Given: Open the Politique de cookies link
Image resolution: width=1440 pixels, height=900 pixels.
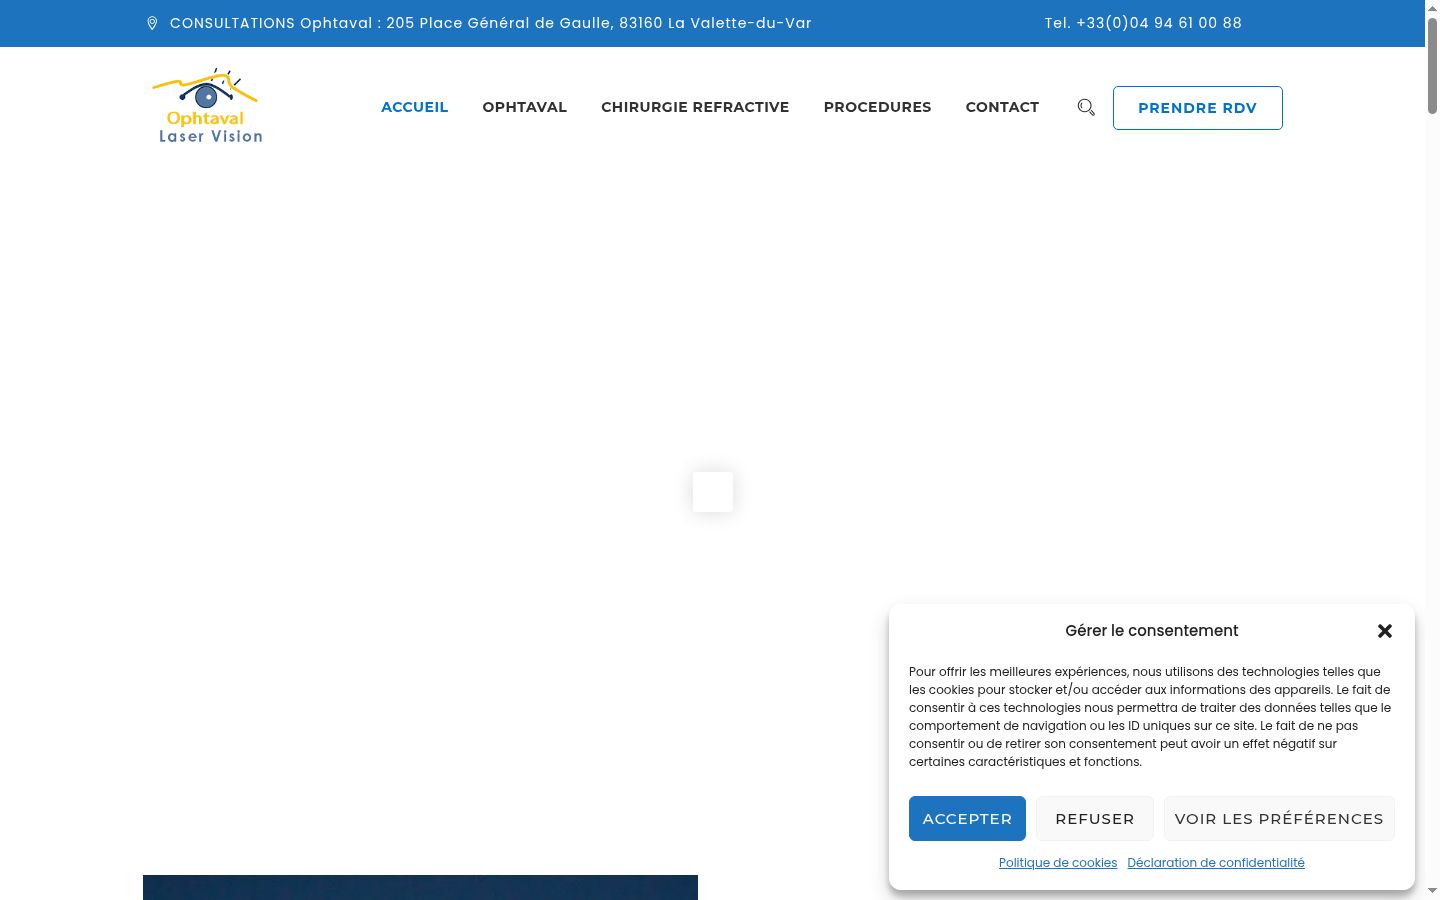Looking at the screenshot, I should coord(1058,863).
